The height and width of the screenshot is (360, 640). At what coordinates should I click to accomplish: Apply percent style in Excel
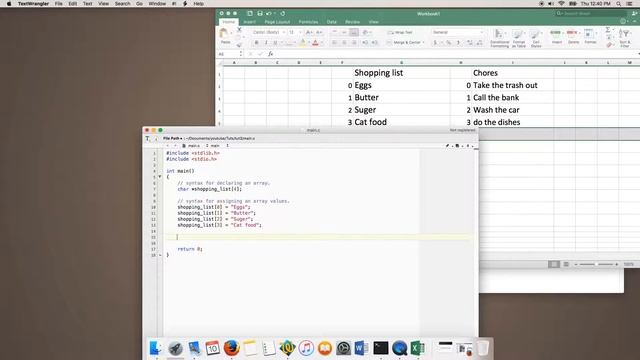click(x=448, y=42)
